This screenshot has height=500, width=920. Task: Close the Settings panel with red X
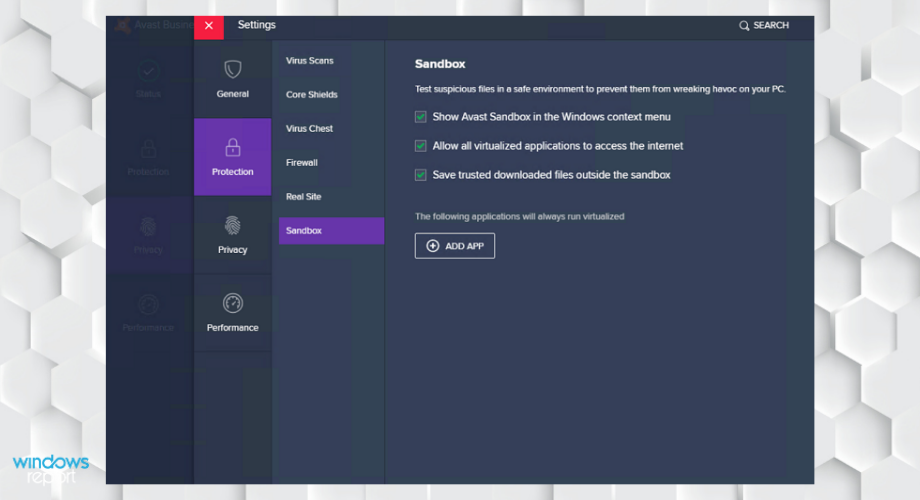209,26
